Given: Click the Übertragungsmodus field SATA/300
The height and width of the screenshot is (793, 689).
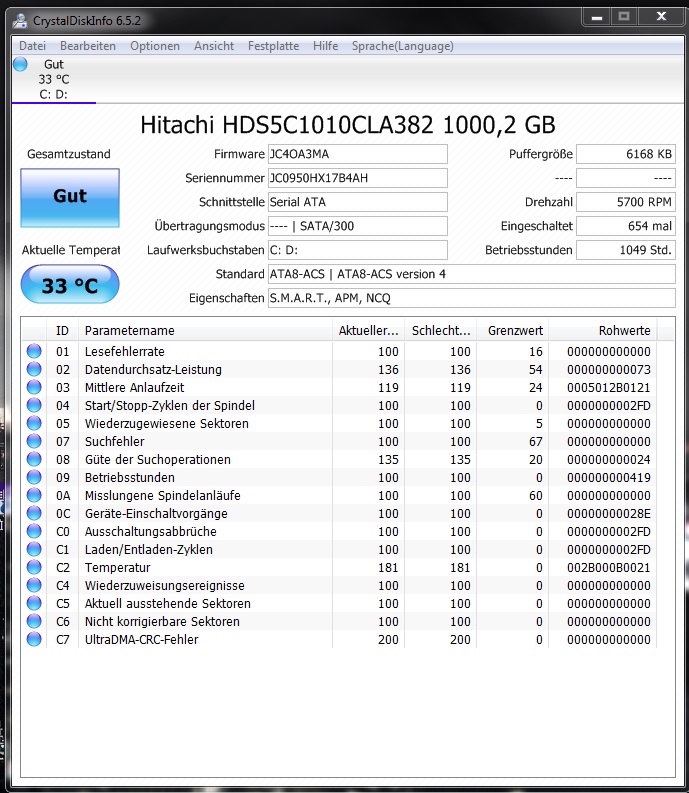Looking at the screenshot, I should pos(358,226).
